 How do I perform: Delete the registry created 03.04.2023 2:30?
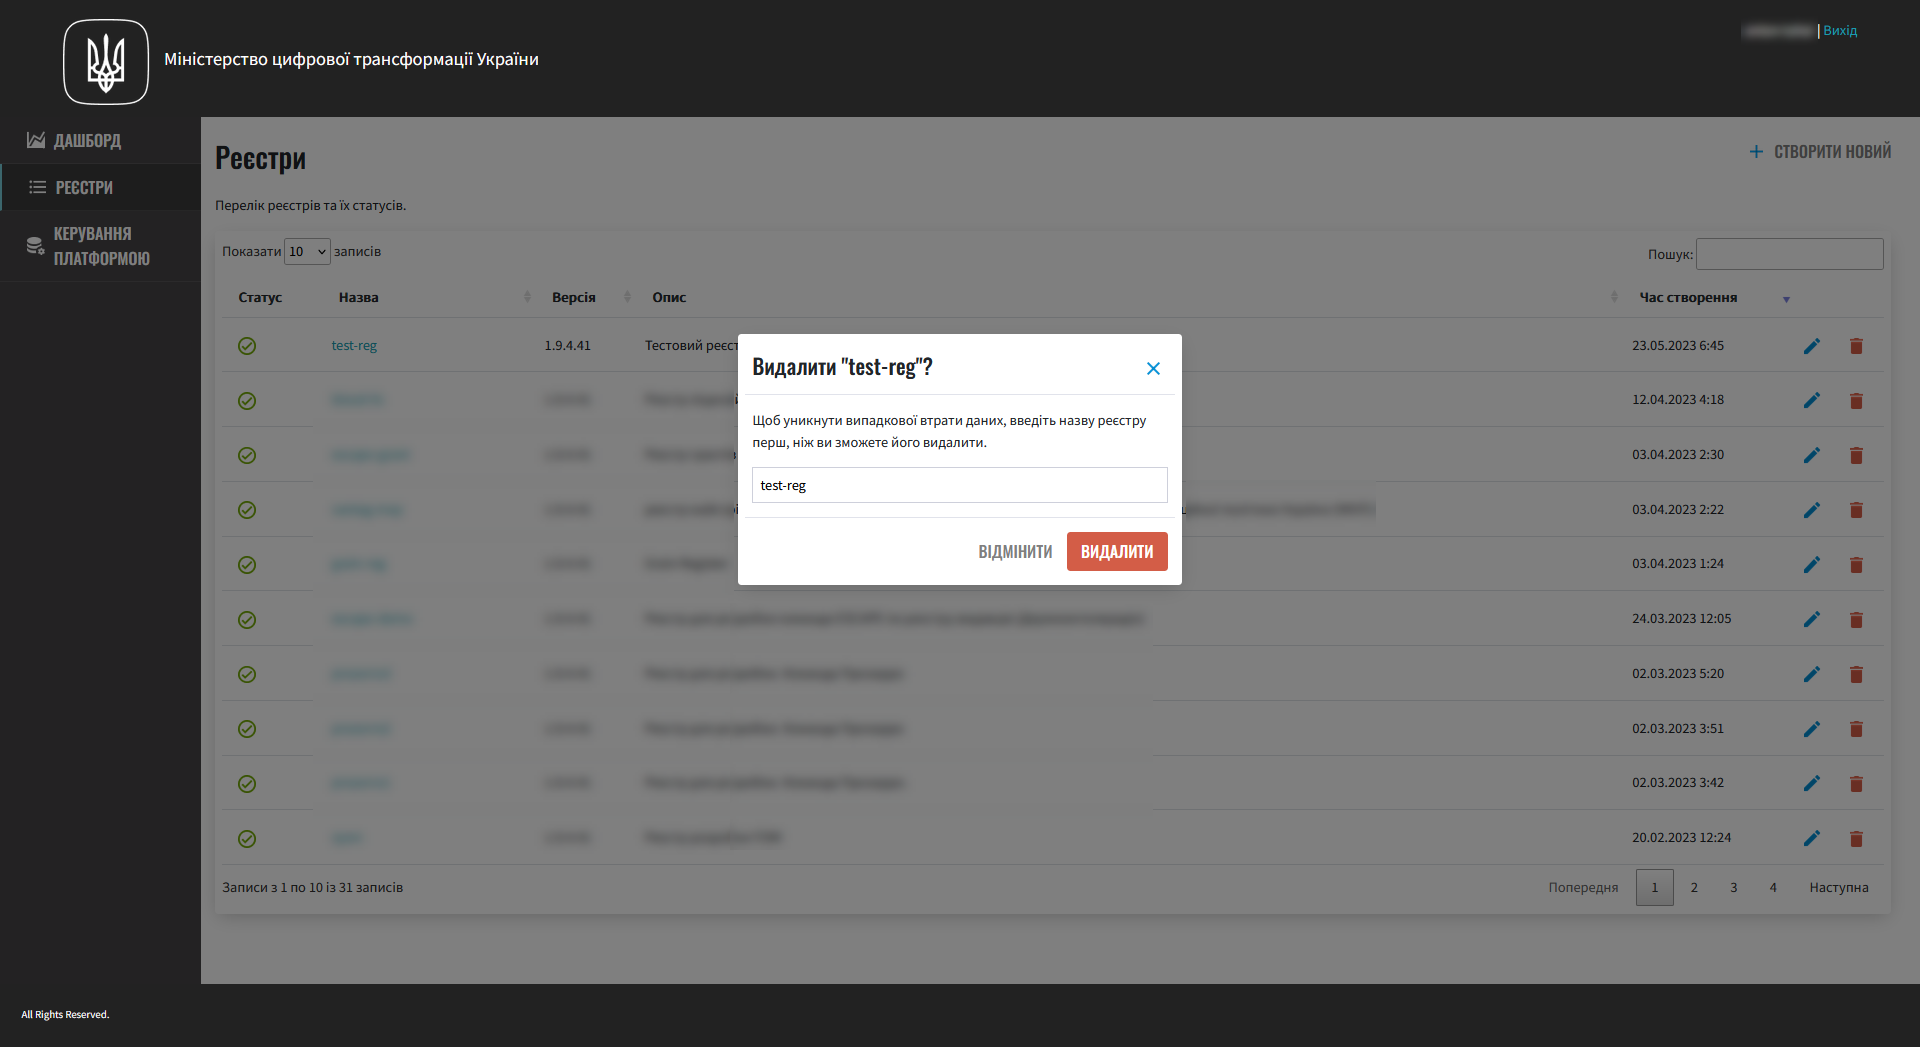point(1856,456)
